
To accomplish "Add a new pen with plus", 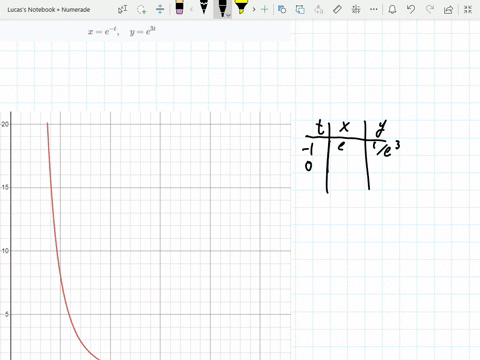I will click(264, 9).
